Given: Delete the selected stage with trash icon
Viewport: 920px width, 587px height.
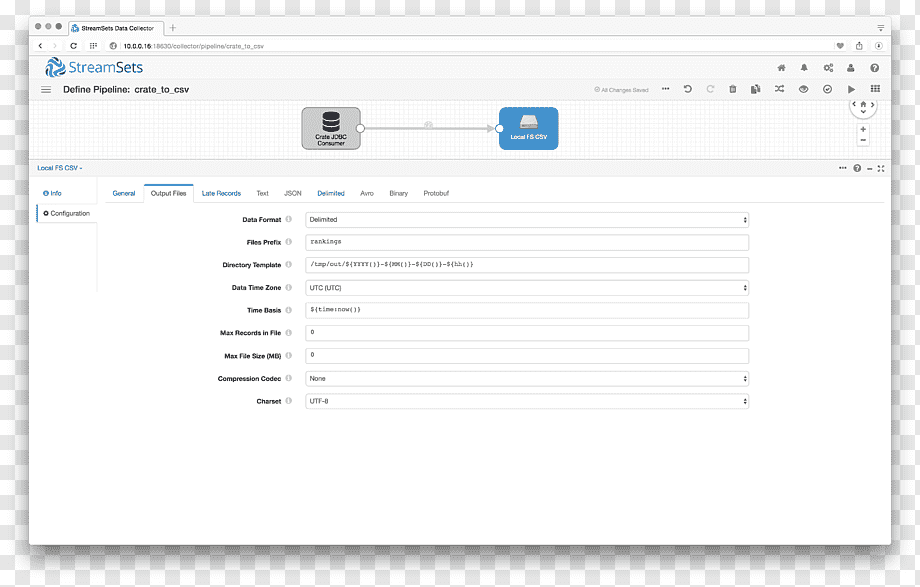Looking at the screenshot, I should pyautogui.click(x=732, y=89).
